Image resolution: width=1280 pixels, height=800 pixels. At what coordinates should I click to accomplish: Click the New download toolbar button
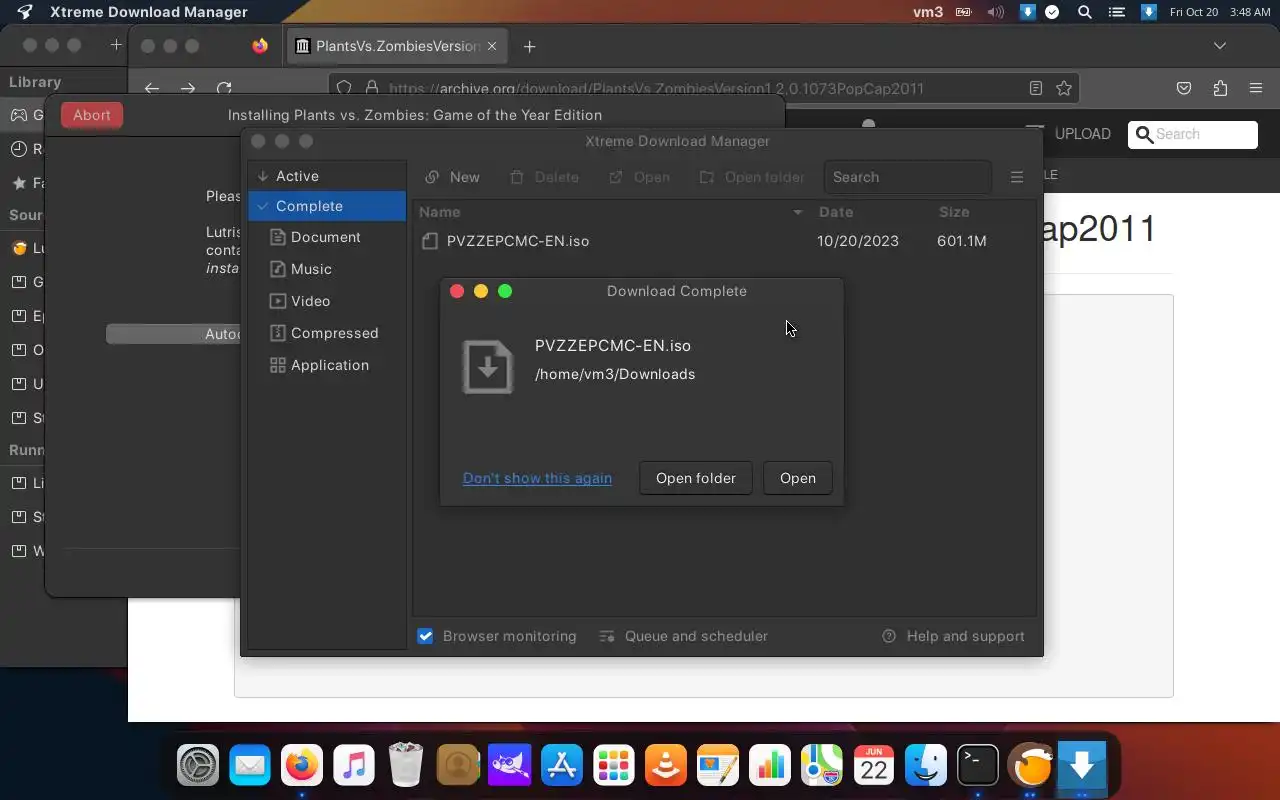pyautogui.click(x=452, y=177)
